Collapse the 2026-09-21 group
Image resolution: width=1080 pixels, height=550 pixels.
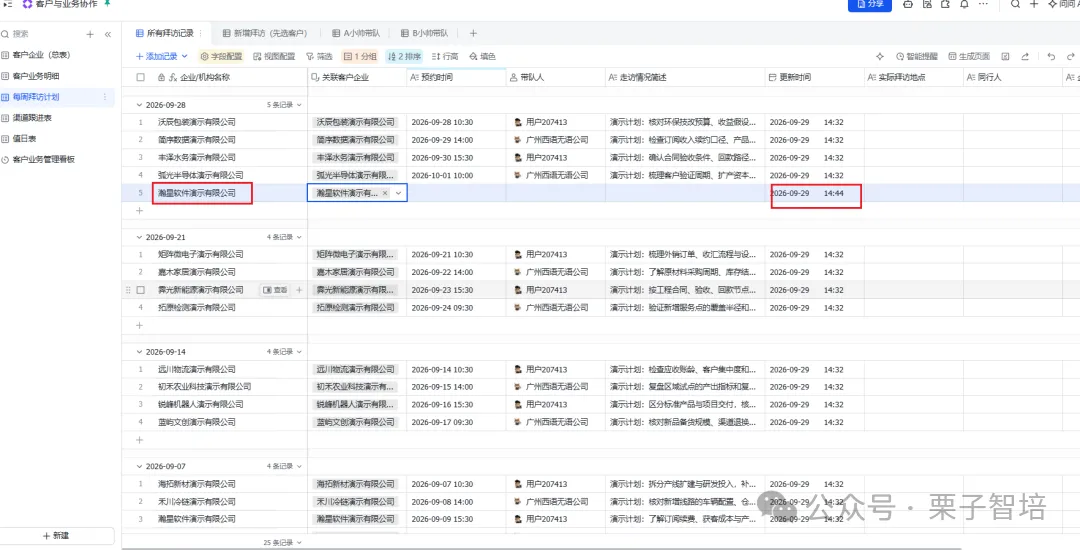pyautogui.click(x=139, y=237)
